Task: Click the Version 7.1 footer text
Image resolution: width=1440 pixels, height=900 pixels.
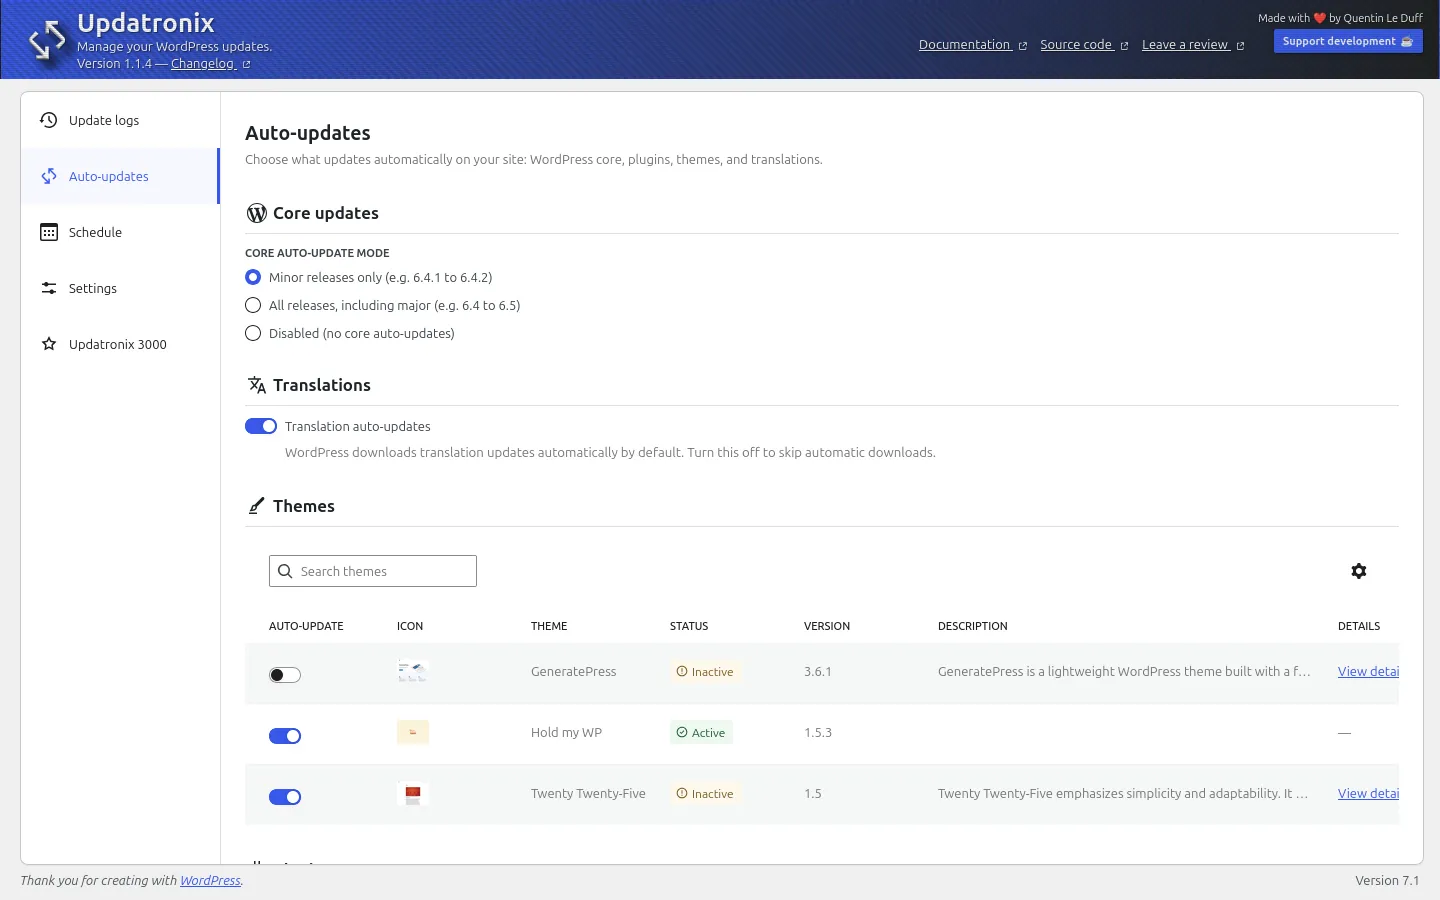Action: 1387,881
